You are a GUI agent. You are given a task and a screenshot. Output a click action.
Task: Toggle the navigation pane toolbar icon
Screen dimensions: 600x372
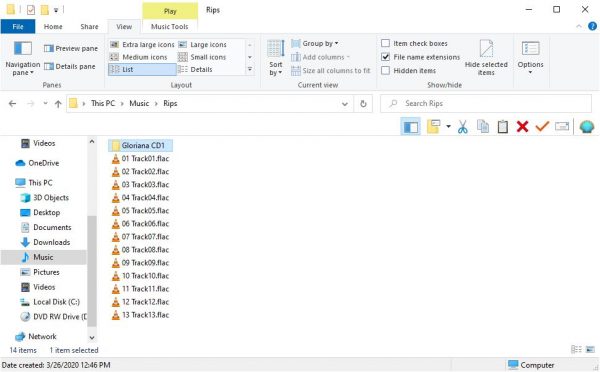411,127
